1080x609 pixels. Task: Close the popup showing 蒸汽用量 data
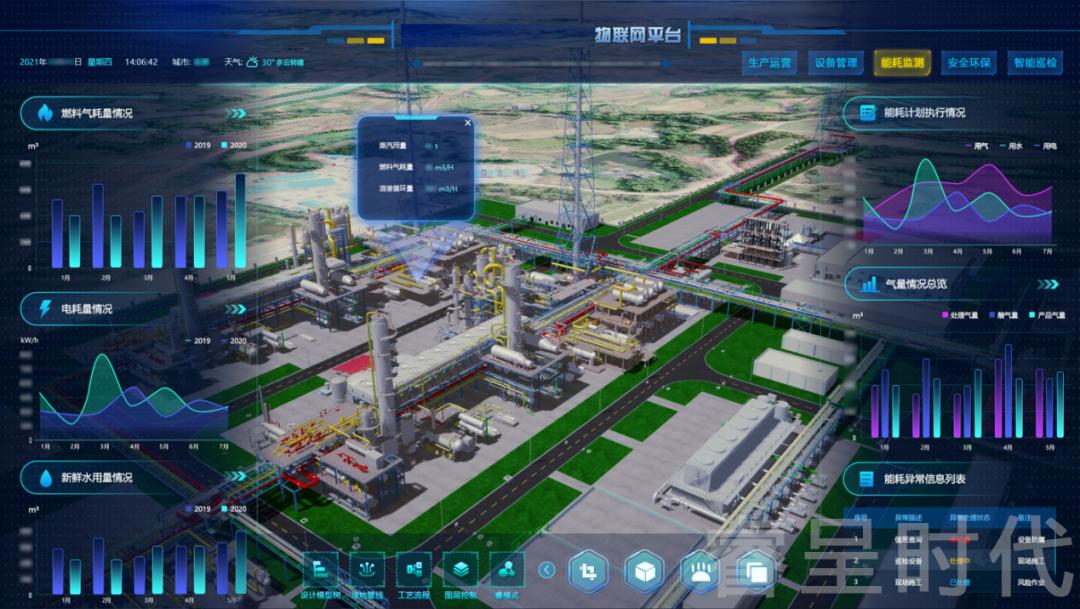(467, 123)
